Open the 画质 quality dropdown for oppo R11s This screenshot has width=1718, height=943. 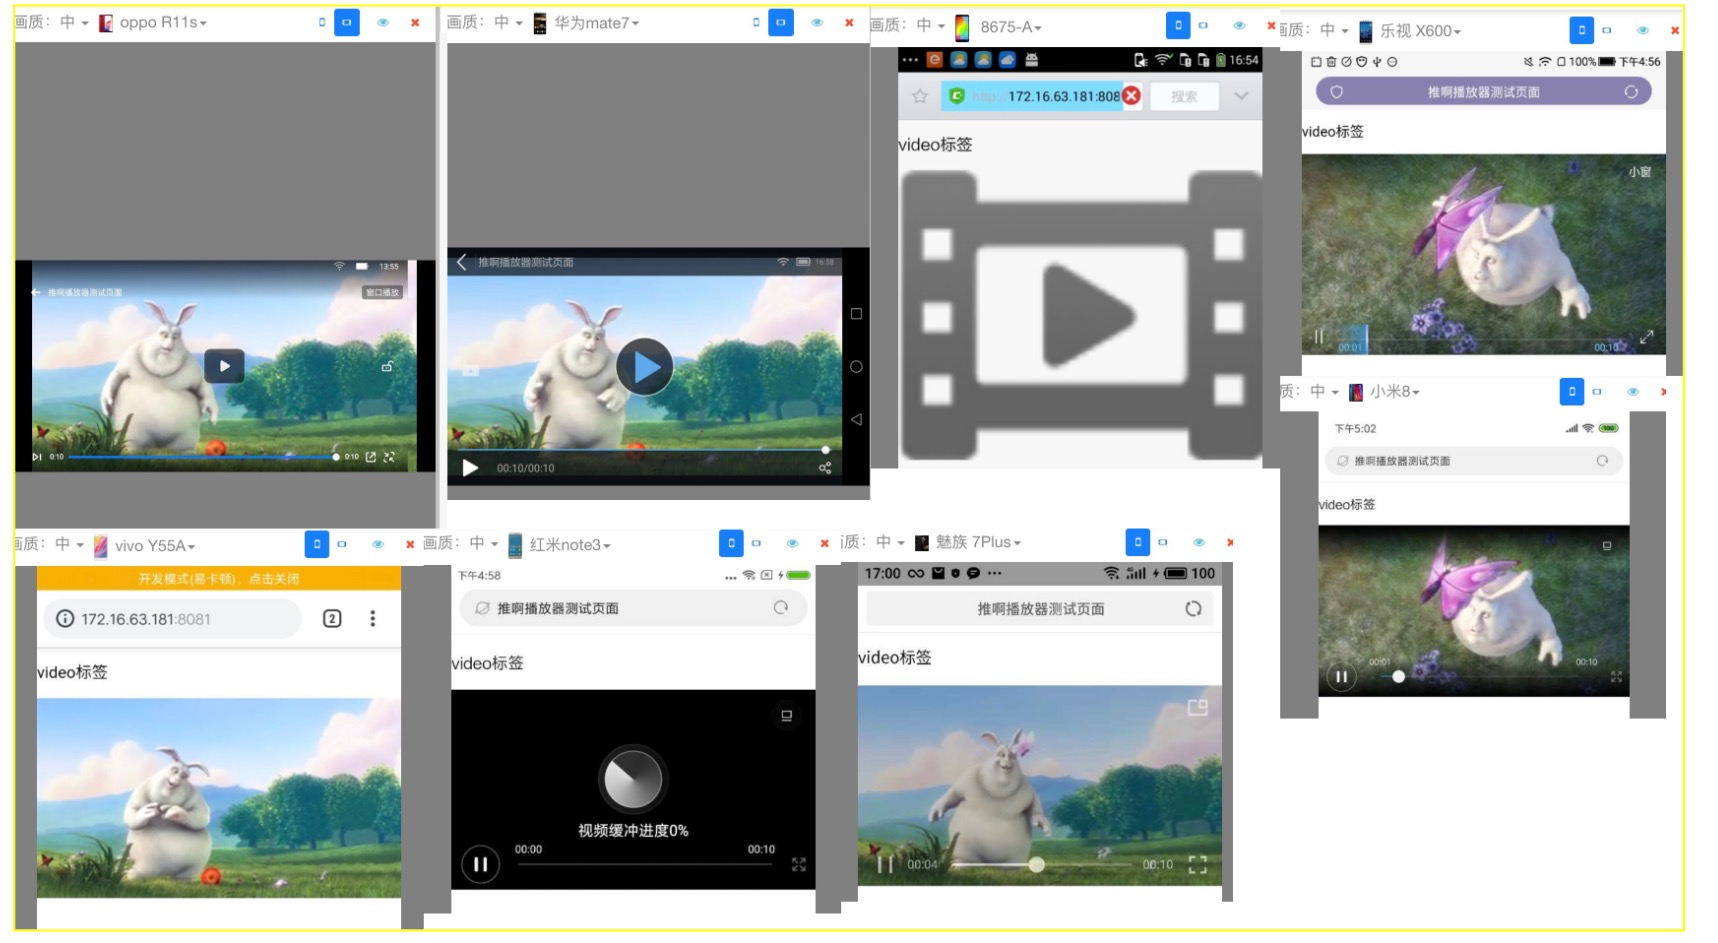(74, 22)
